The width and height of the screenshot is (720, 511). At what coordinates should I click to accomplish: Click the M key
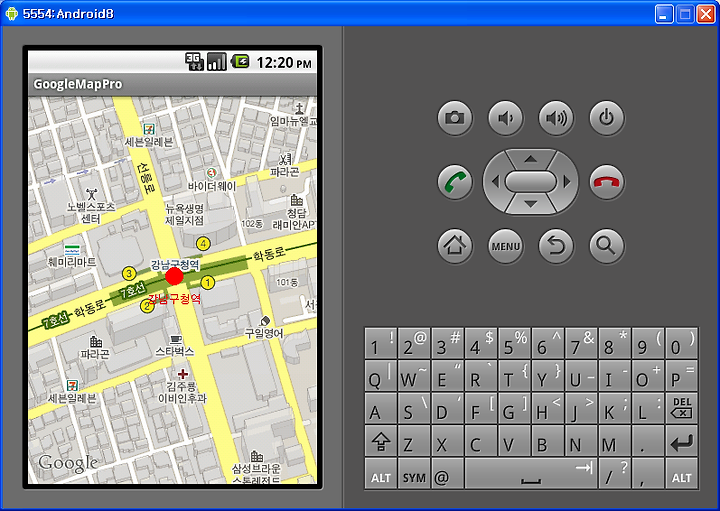pyautogui.click(x=615, y=440)
